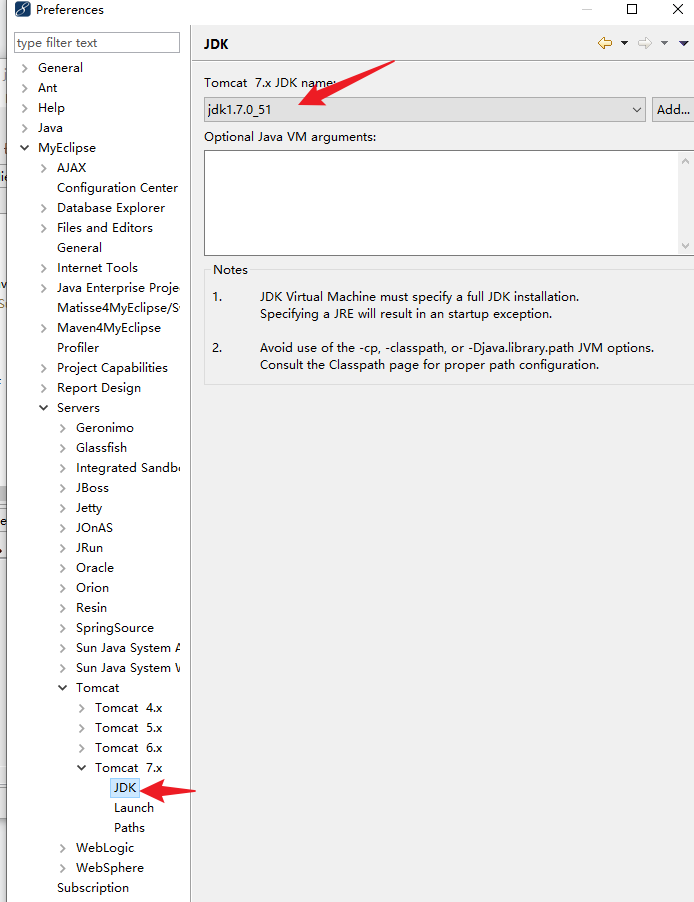Image resolution: width=694 pixels, height=902 pixels.
Task: Expand the WebSphere server node
Action: pos(63,868)
